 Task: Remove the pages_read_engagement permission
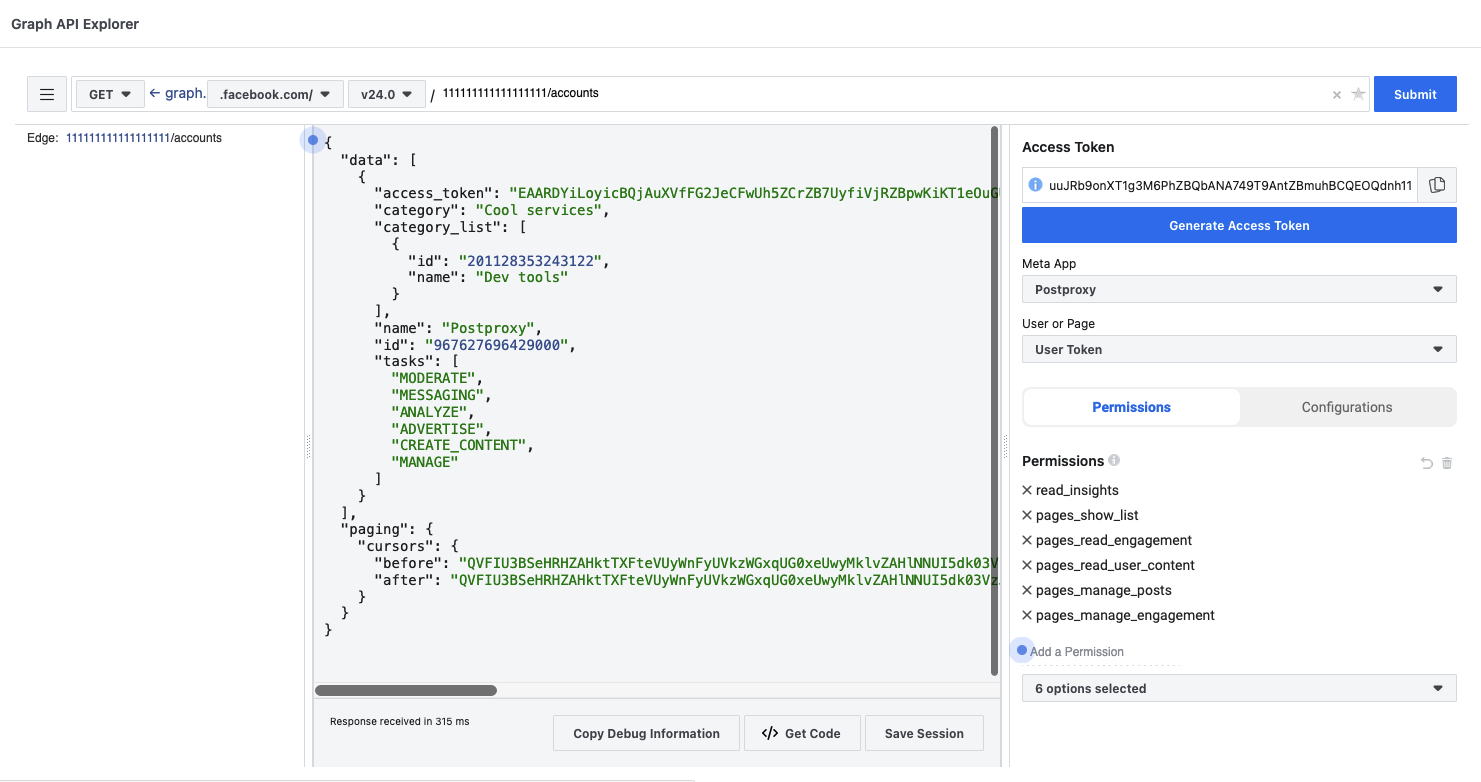tap(1026, 540)
